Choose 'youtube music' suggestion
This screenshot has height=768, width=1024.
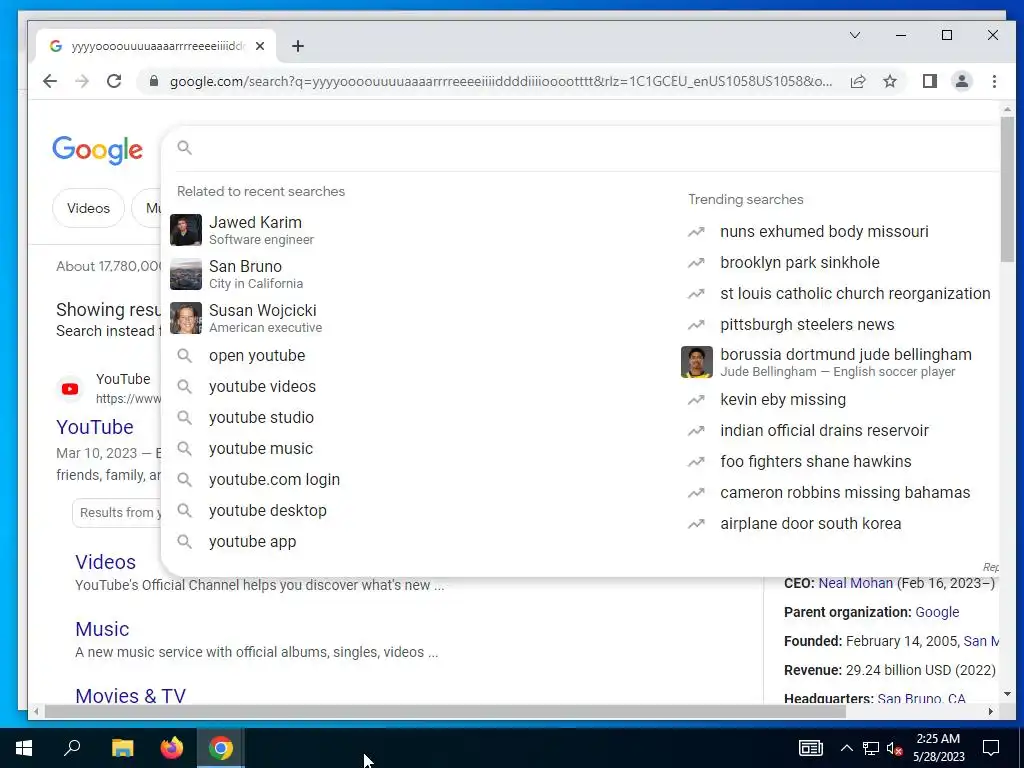pos(418,449)
